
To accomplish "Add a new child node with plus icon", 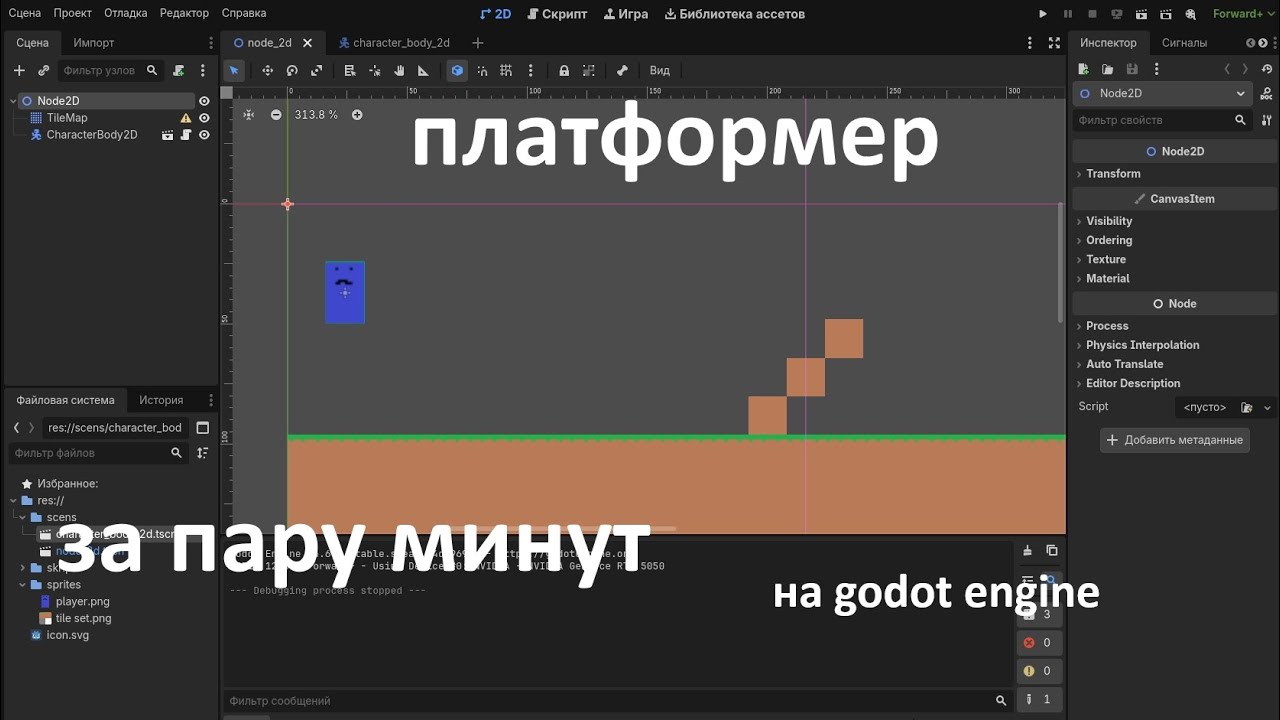I will [x=19, y=71].
